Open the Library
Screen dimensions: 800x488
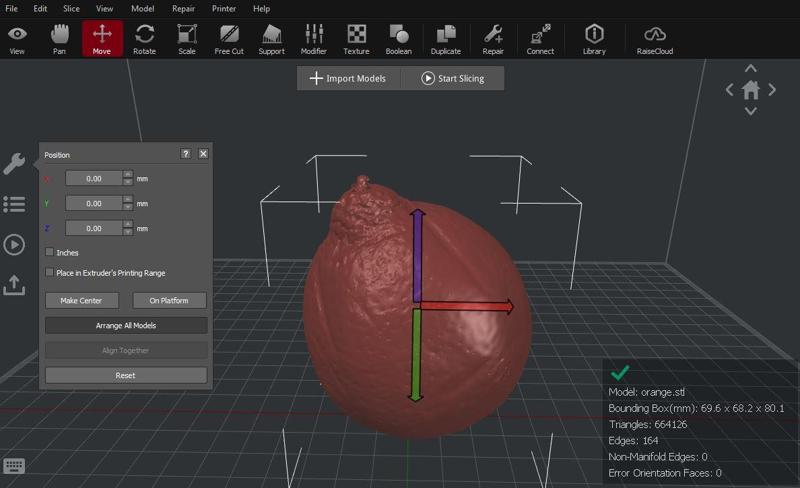(x=594, y=39)
